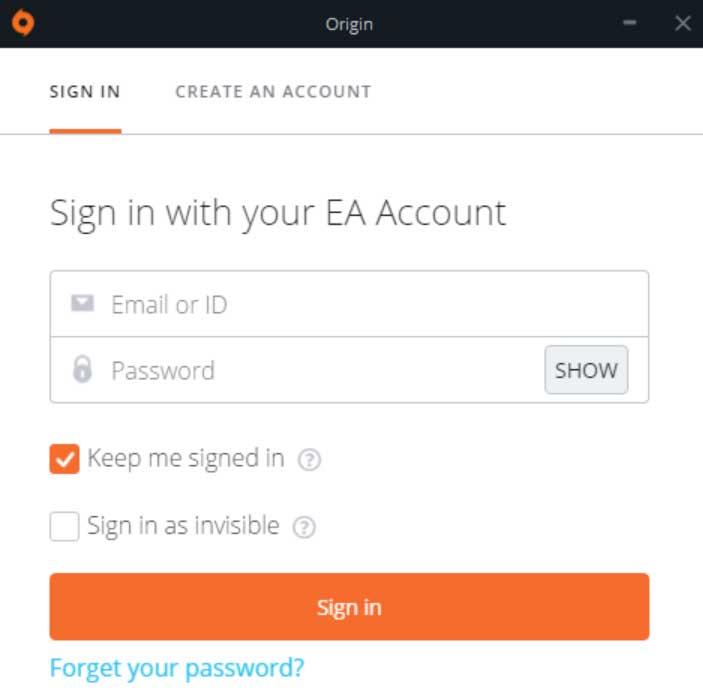Screen dimensions: 703x694
Task: Minimize the Origin window
Action: pyautogui.click(x=629, y=22)
